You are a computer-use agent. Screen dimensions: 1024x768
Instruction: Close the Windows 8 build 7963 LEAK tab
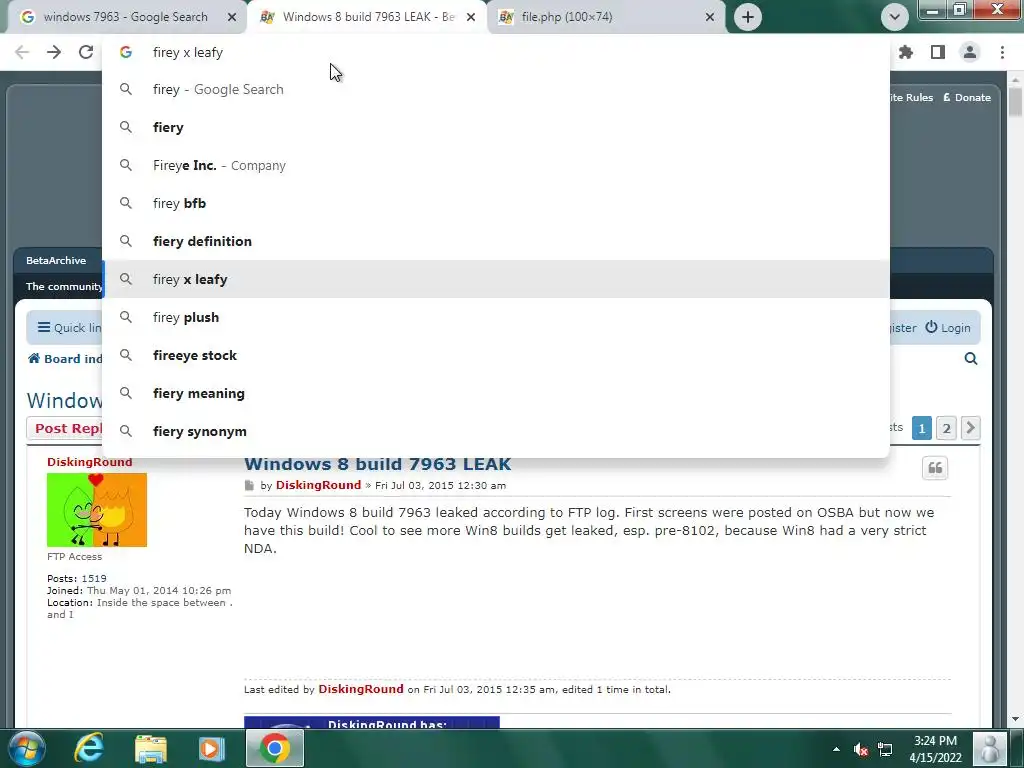[x=471, y=17]
